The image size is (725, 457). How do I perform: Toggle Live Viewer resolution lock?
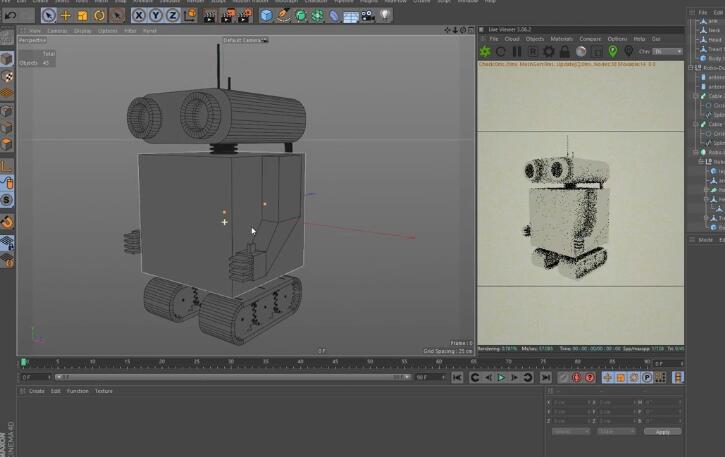pyautogui.click(x=565, y=51)
